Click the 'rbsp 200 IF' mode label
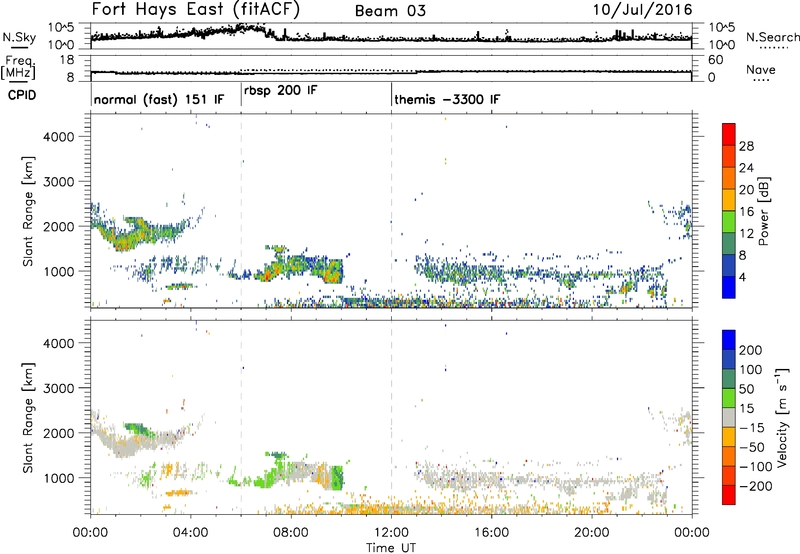 click(281, 91)
